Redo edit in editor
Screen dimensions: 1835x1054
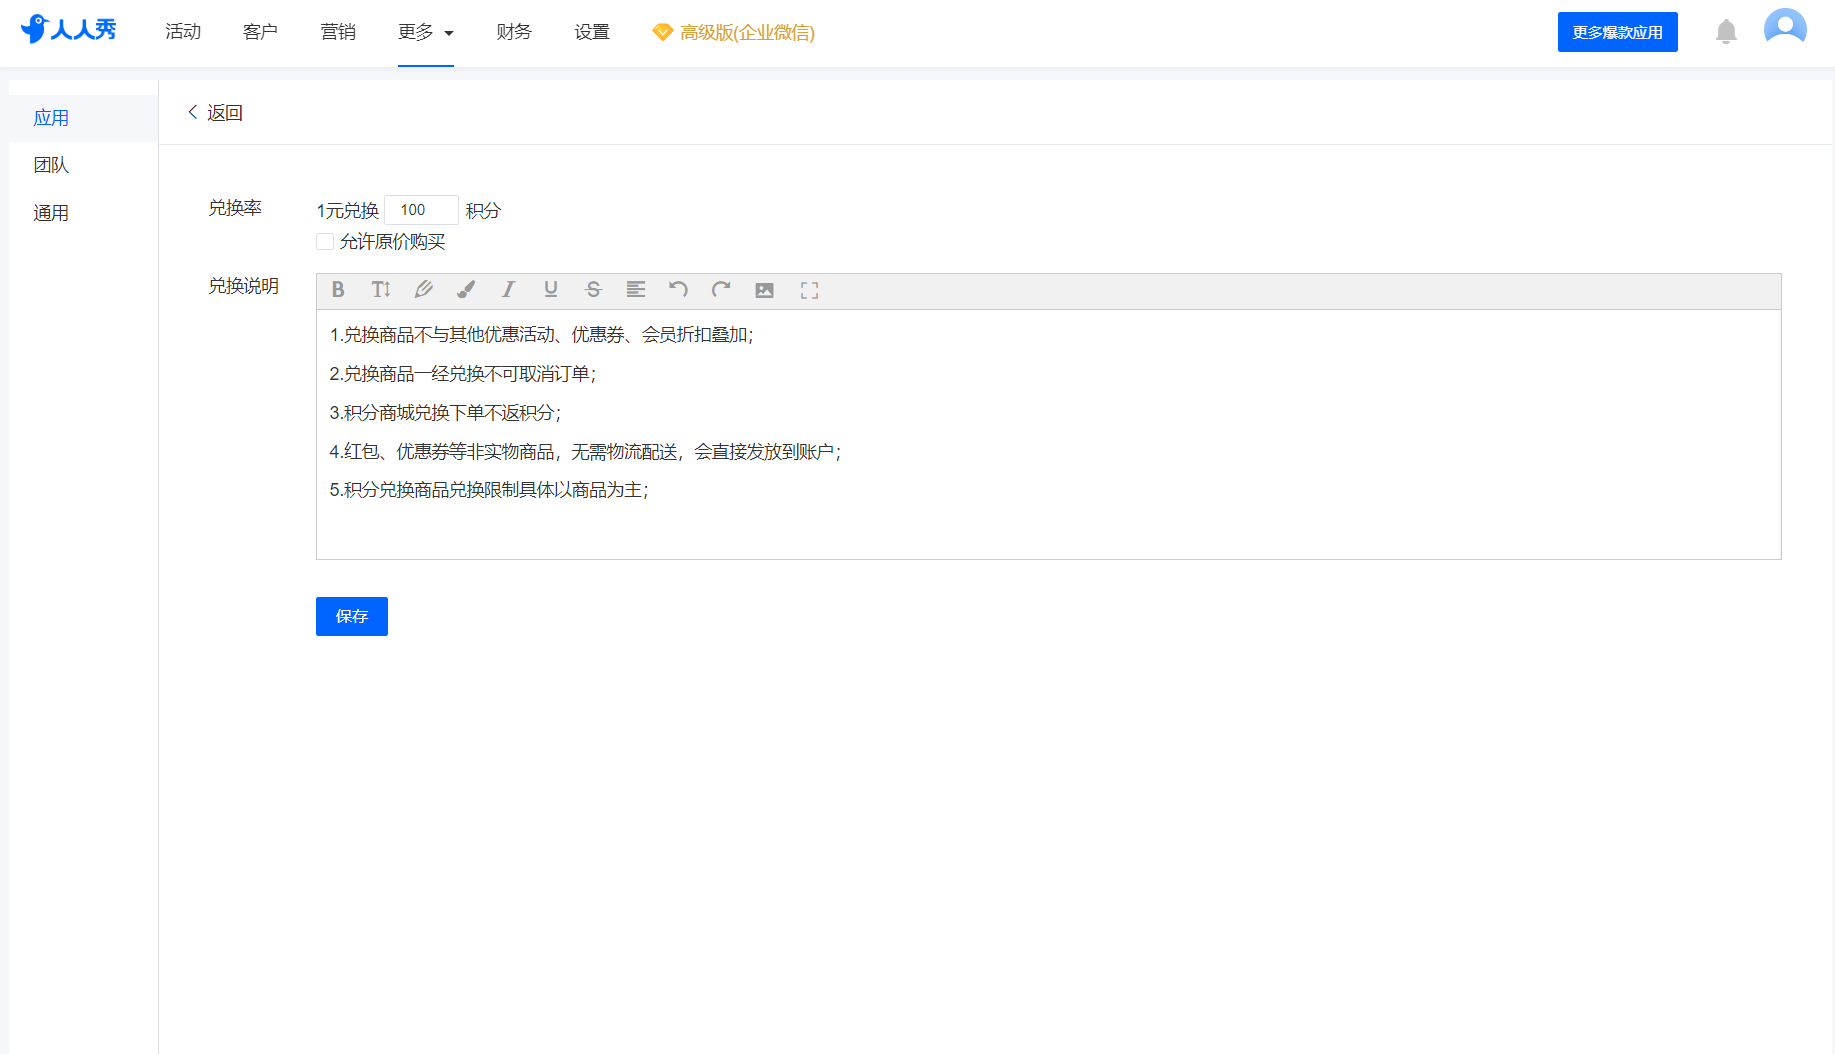(x=721, y=290)
